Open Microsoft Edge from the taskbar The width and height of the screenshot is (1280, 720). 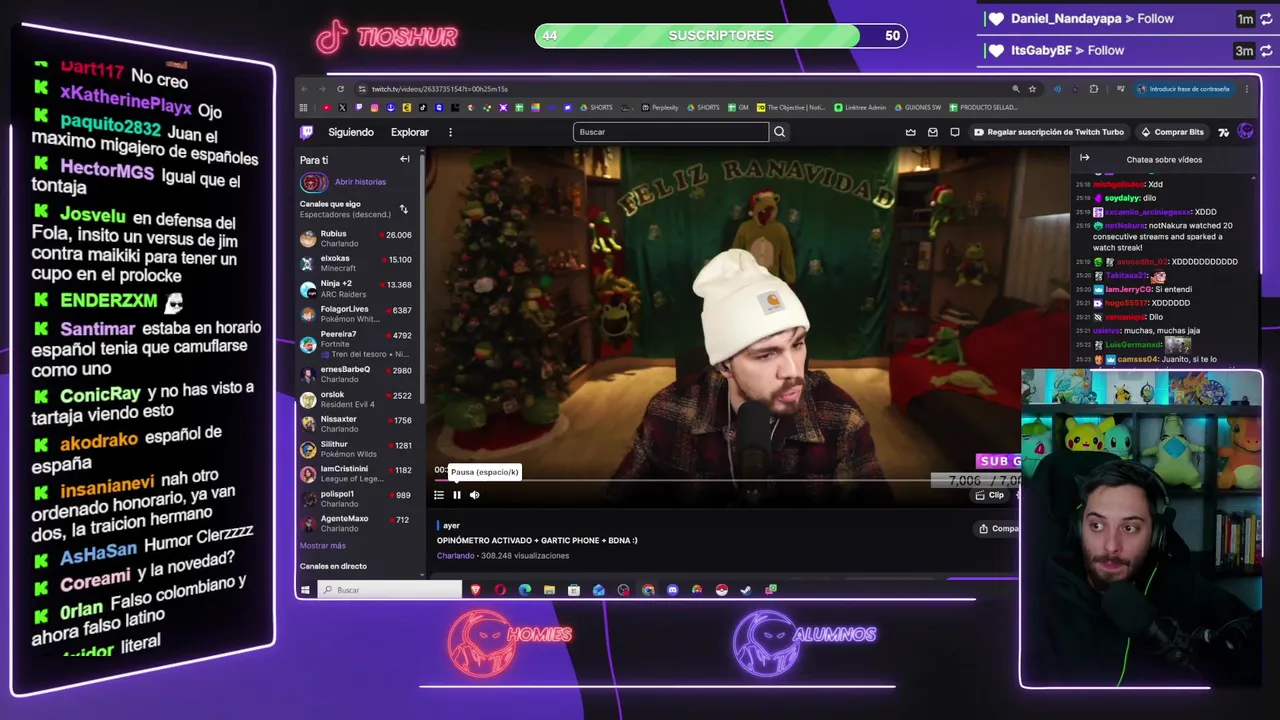[525, 590]
